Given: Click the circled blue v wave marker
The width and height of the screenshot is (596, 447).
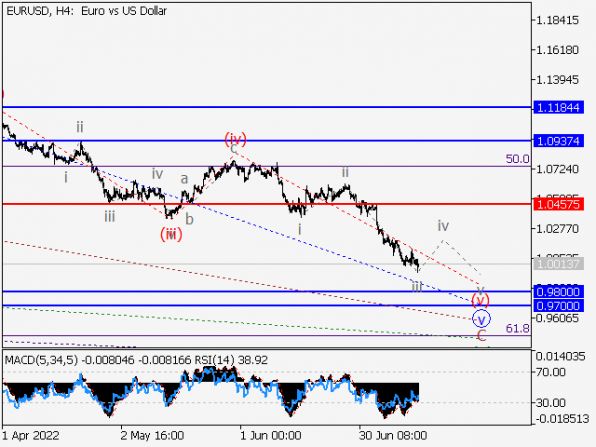Looking at the screenshot, I should (x=481, y=319).
